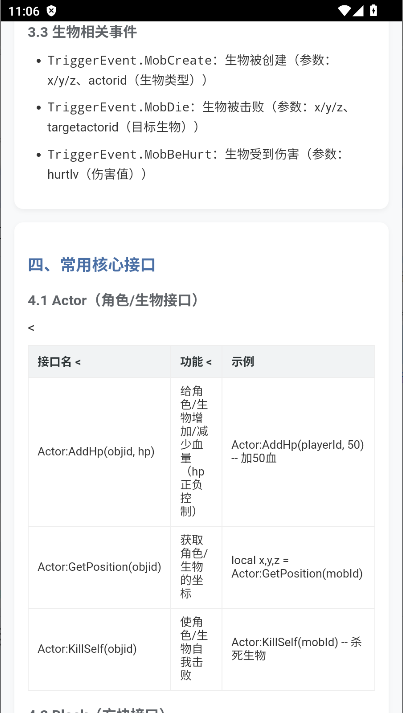Screen dimensions: 403x713
Task: Click the small arrow above the Actor table
Action: click(31, 327)
